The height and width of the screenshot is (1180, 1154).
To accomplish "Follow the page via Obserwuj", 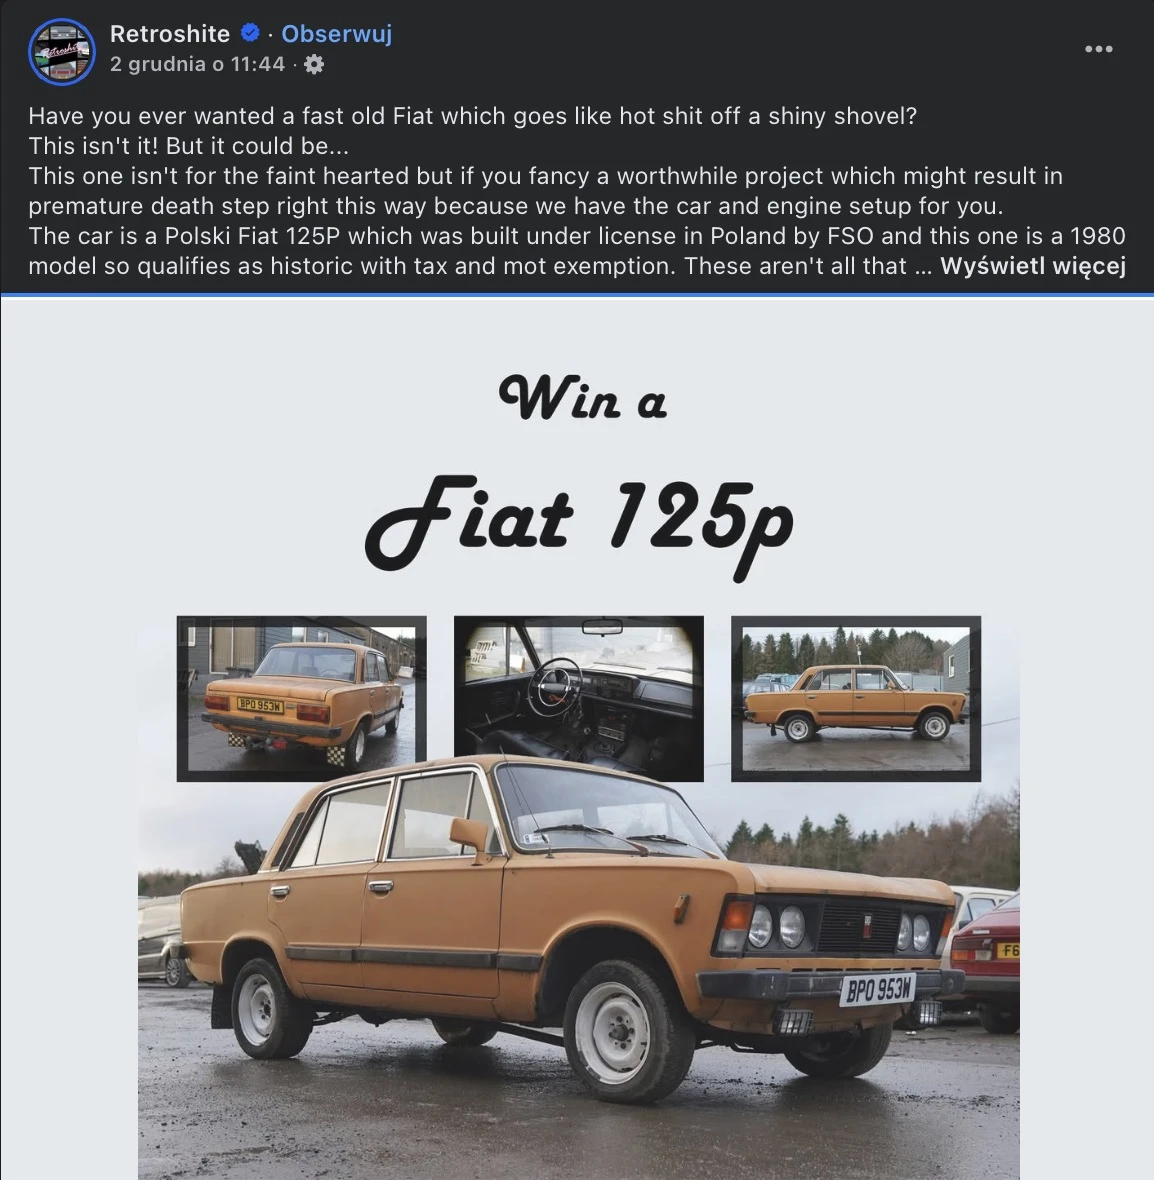I will click(336, 33).
